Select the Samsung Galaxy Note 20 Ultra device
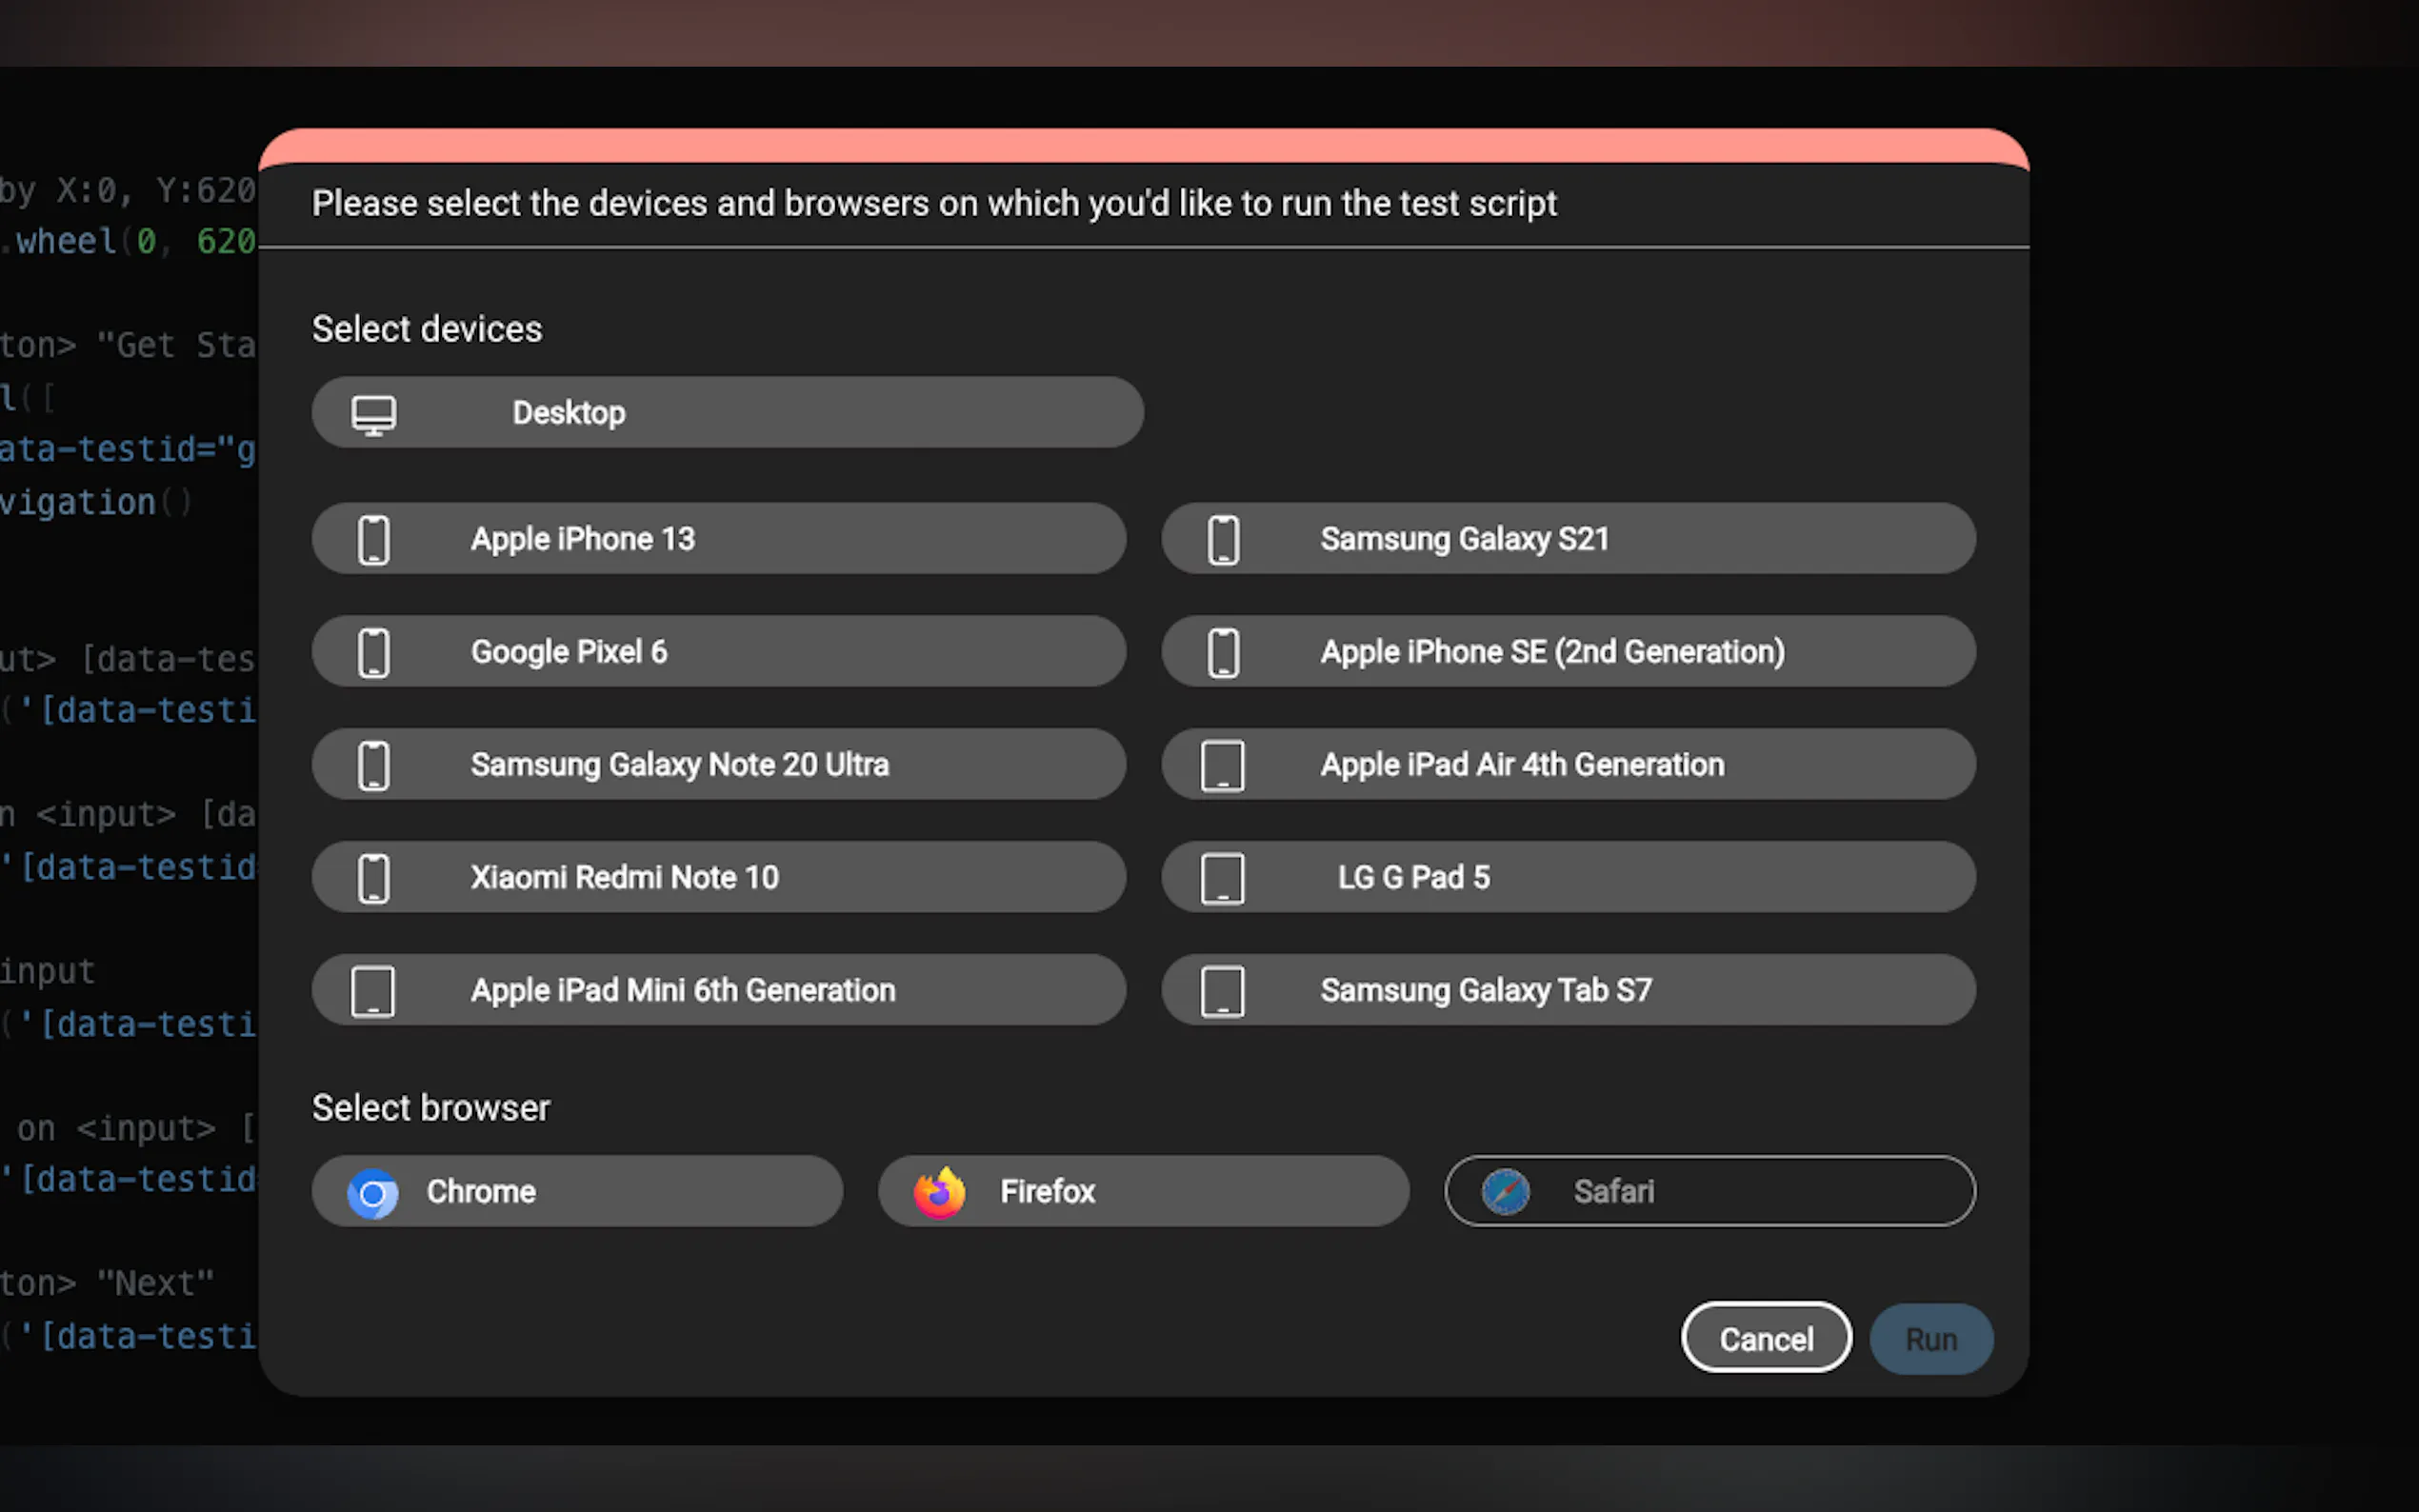The height and width of the screenshot is (1512, 2419). click(718, 765)
